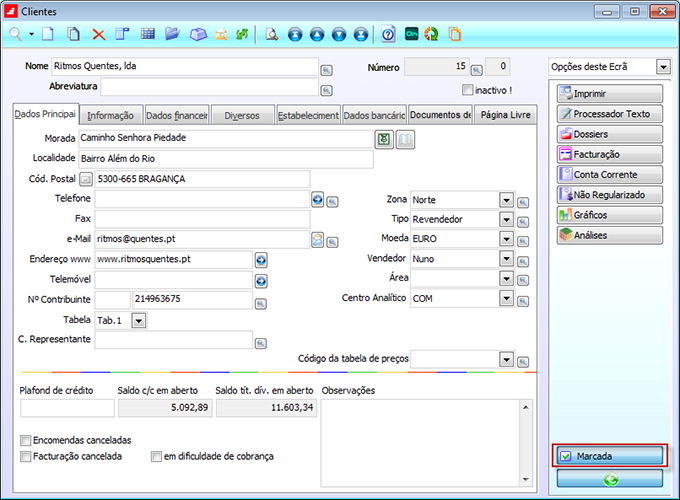Viewport: 680px width, 500px height.
Task: Click the Imprimir button
Action: click(610, 94)
